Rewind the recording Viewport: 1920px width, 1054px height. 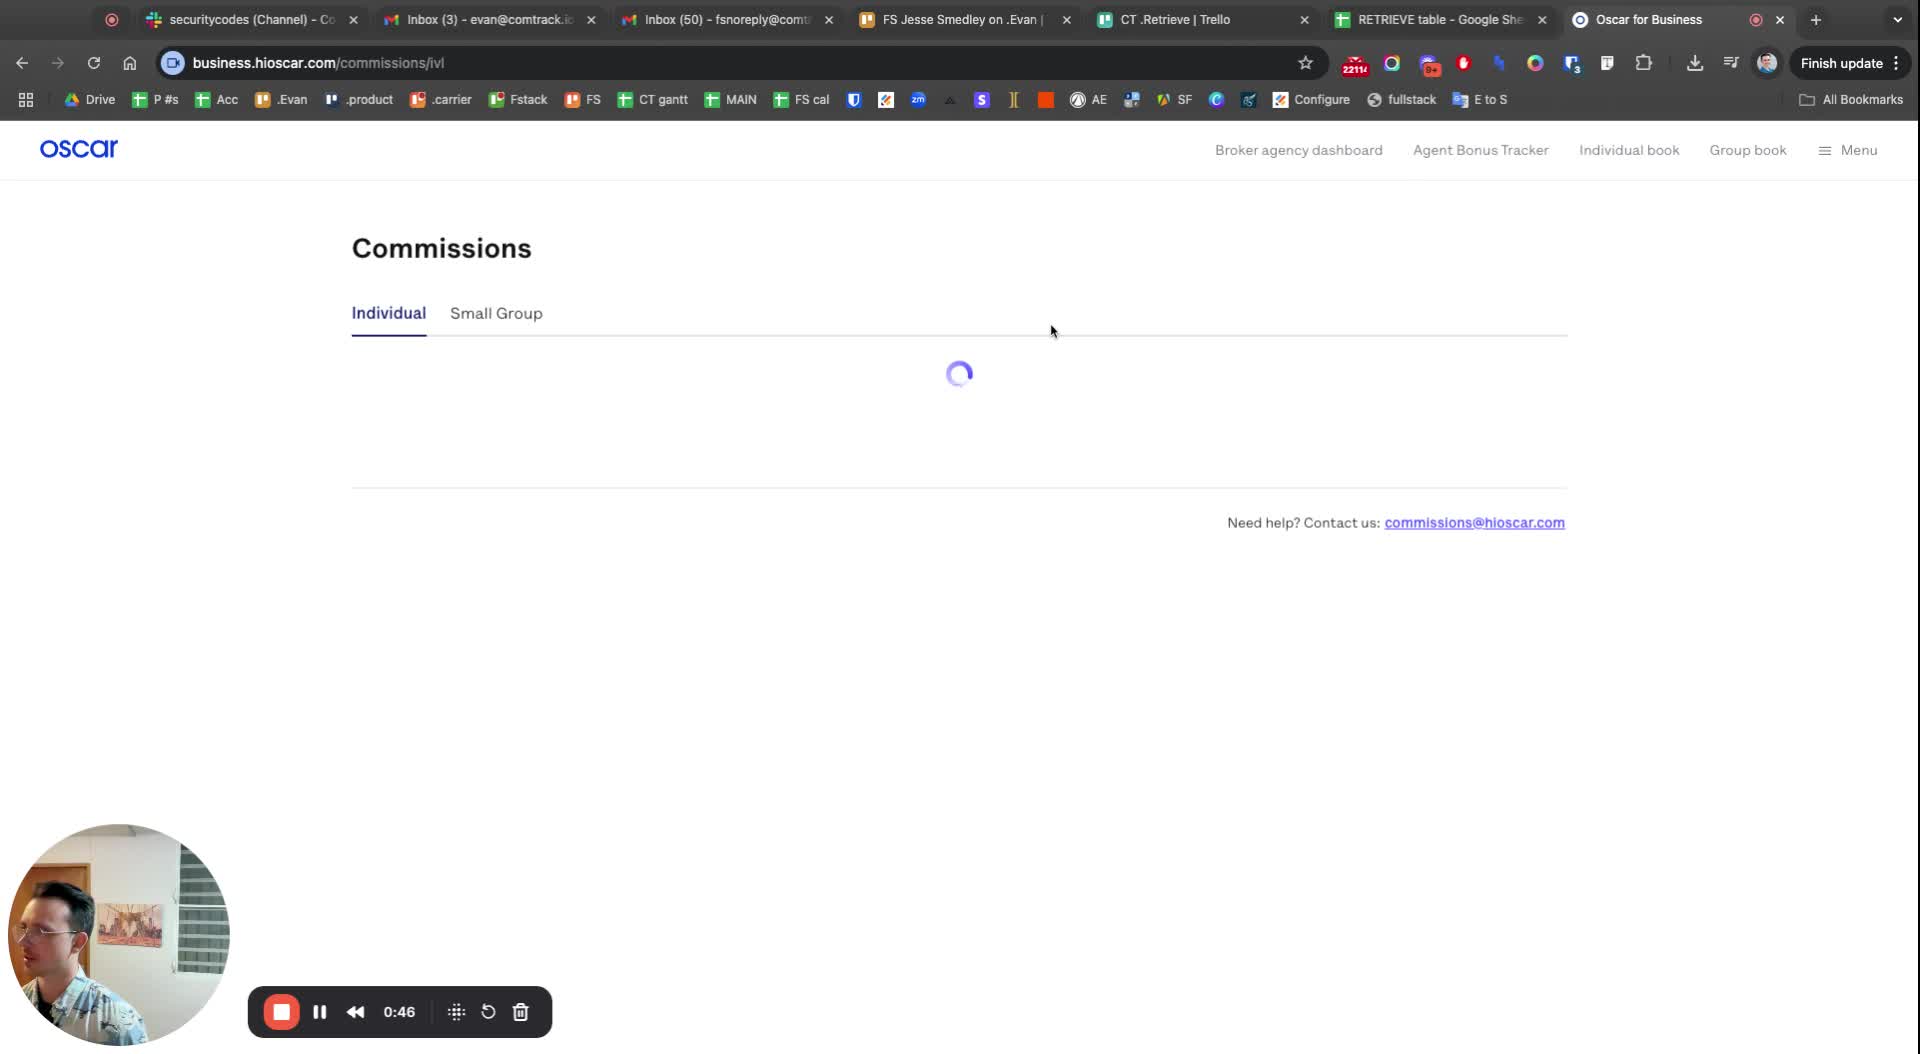355,1012
